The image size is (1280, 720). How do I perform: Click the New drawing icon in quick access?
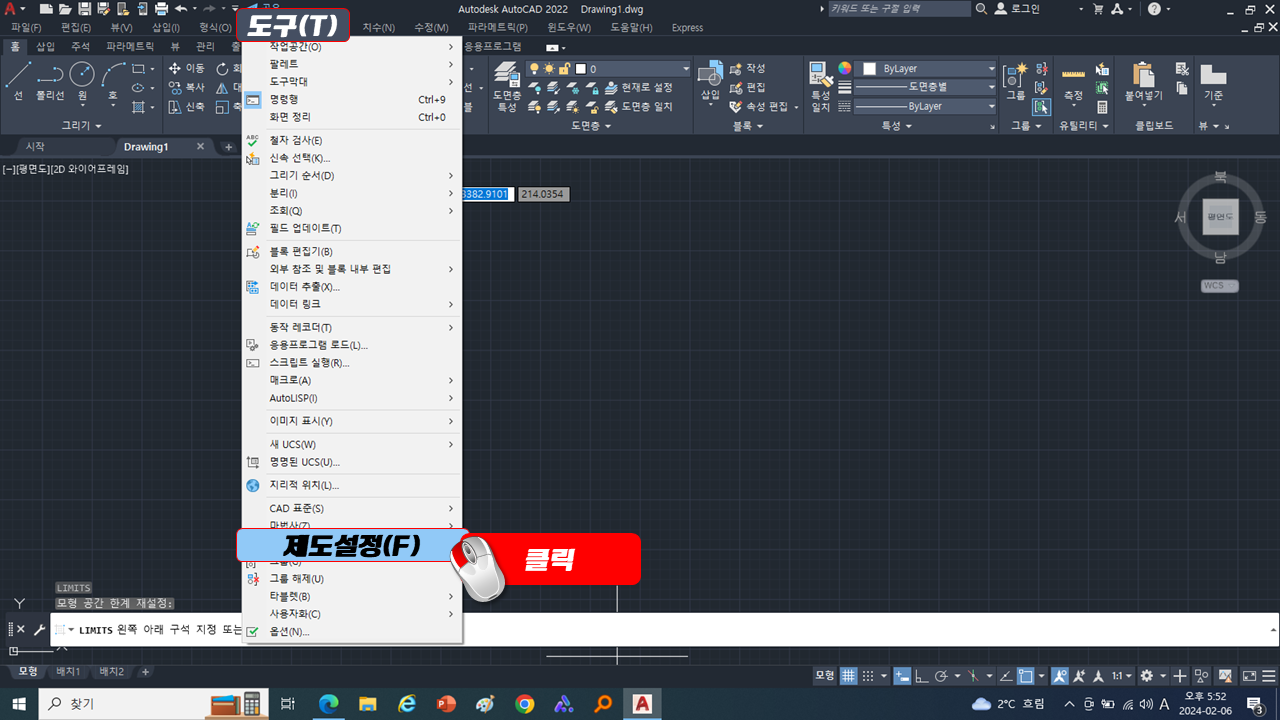[x=46, y=9]
